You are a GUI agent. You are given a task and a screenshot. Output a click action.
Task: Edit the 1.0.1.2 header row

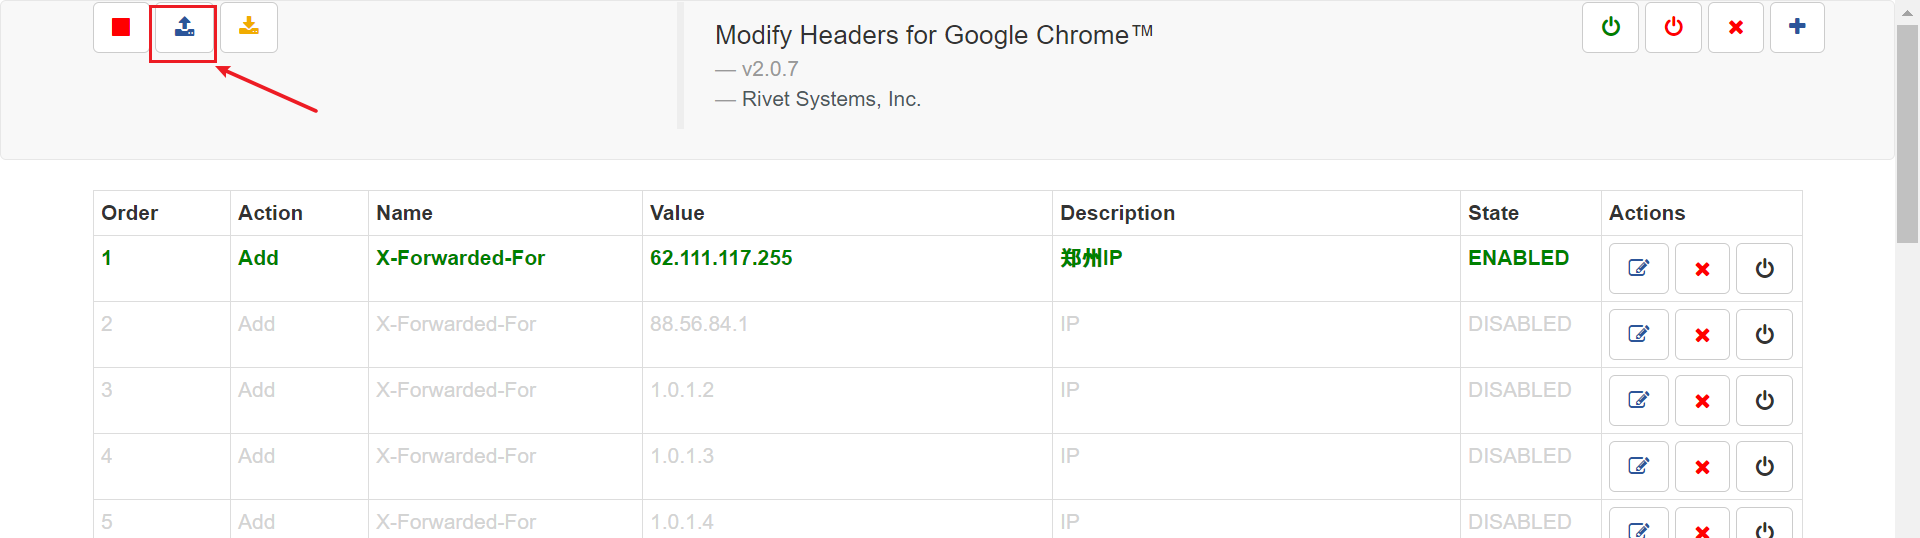(x=1638, y=400)
